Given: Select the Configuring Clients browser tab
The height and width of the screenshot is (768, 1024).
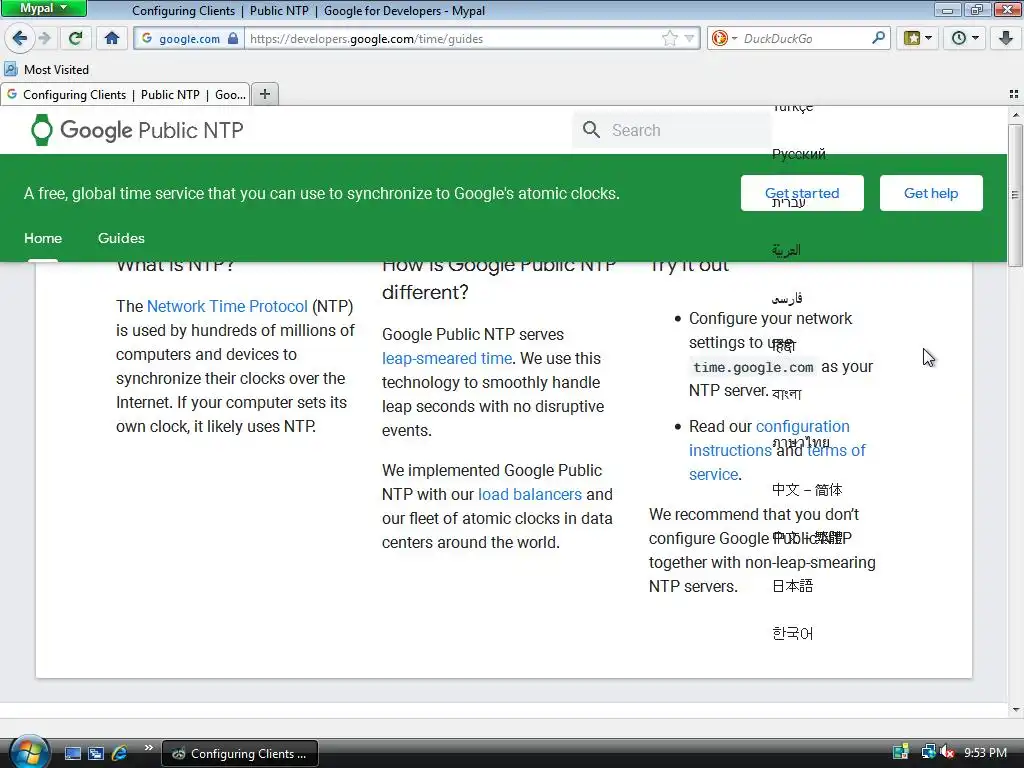Looking at the screenshot, I should click(125, 95).
